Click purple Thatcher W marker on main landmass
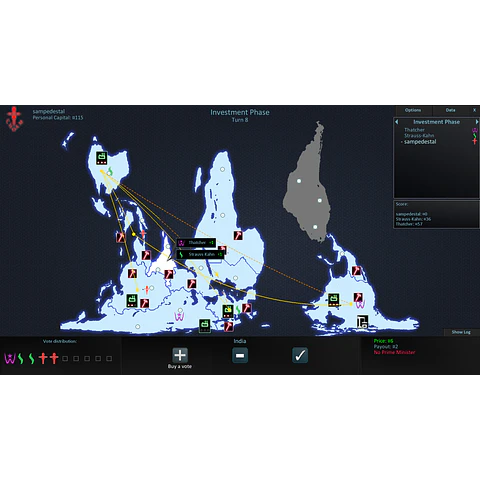 pos(179,317)
